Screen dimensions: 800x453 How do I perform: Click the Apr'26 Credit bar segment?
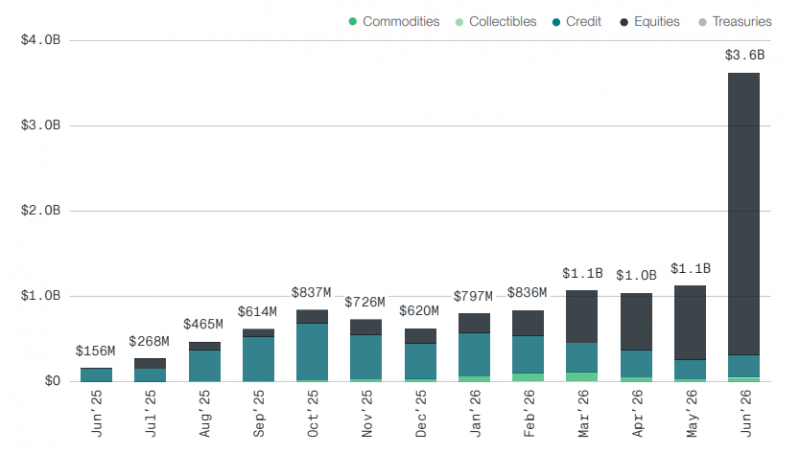pos(636,364)
